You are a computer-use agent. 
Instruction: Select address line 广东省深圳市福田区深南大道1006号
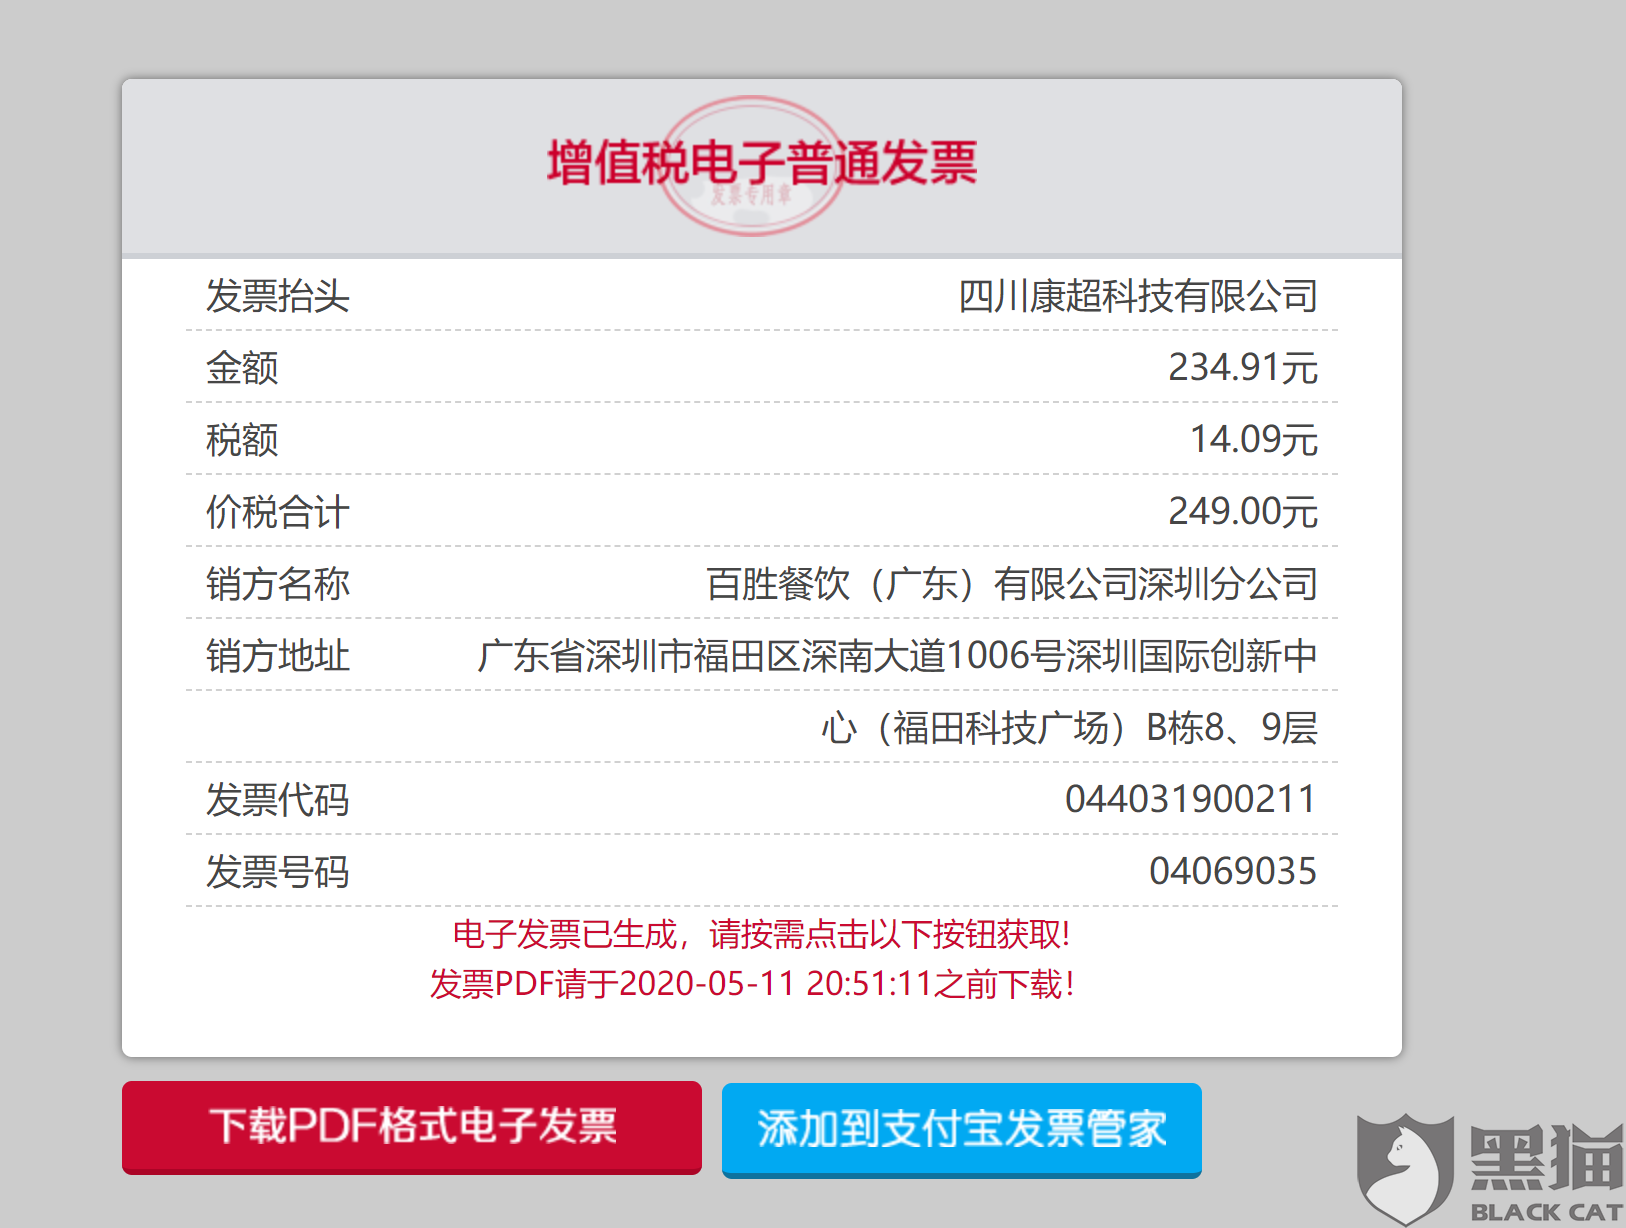point(770,656)
